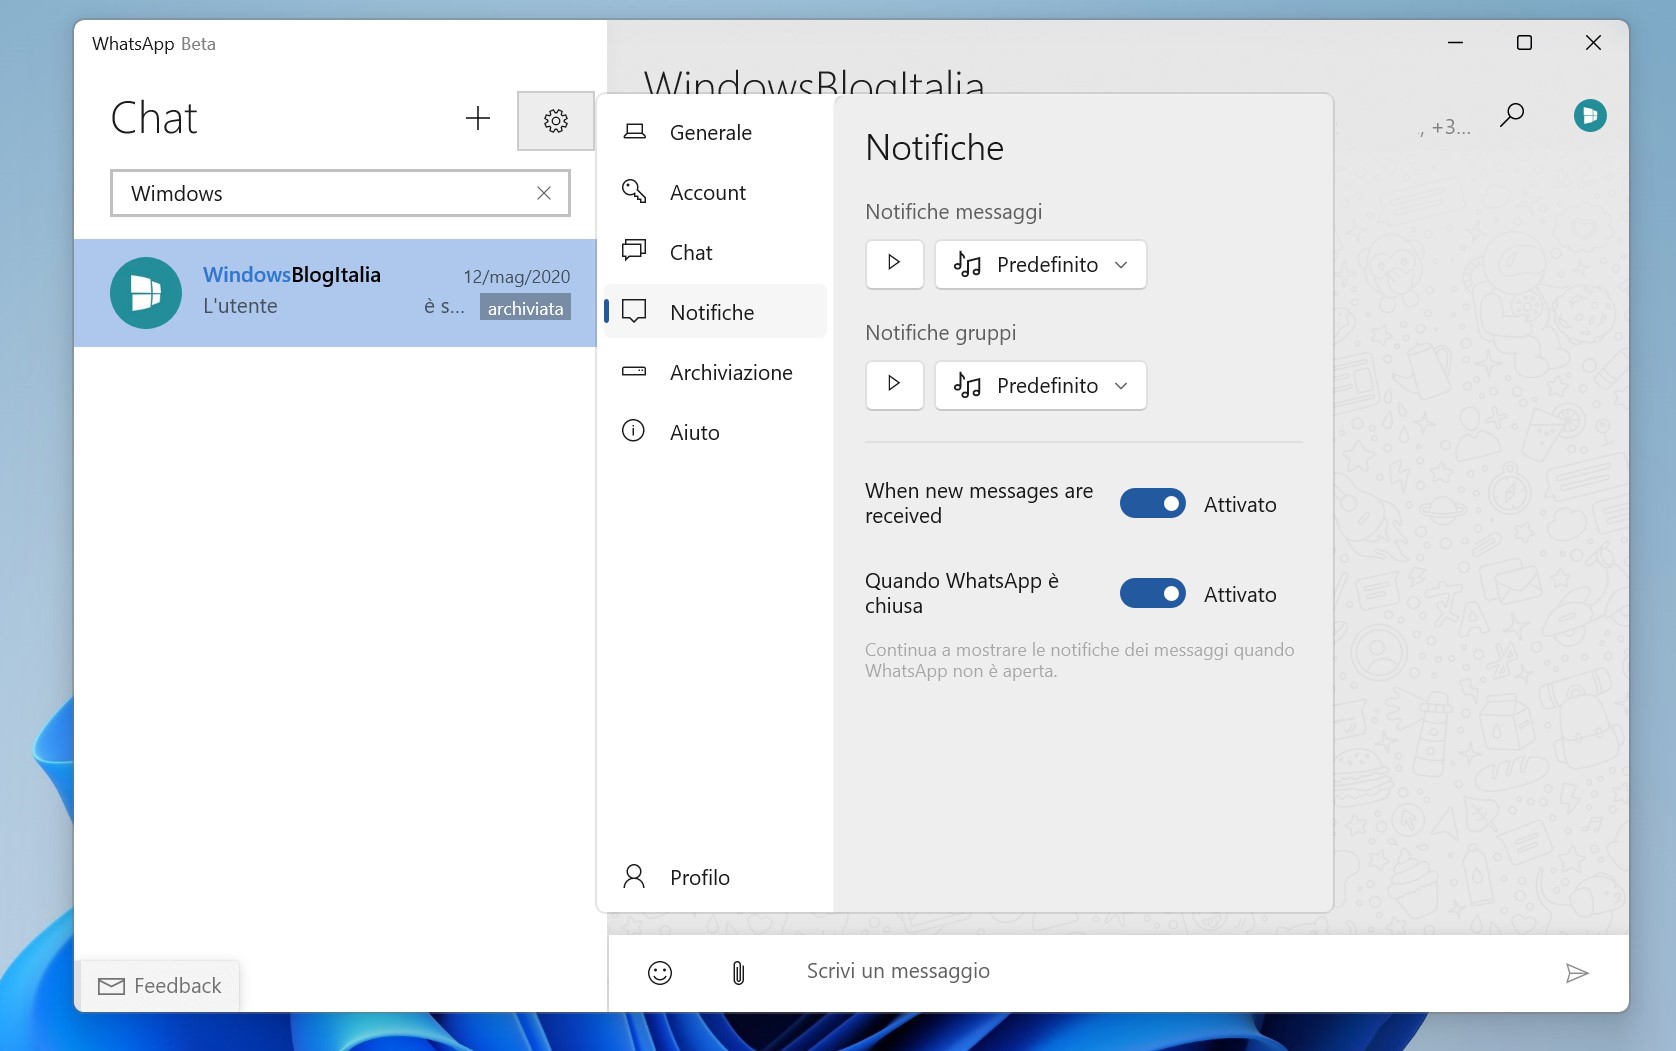Toggle 'When new messages are received' switch
This screenshot has height=1051, width=1676.
coord(1153,504)
